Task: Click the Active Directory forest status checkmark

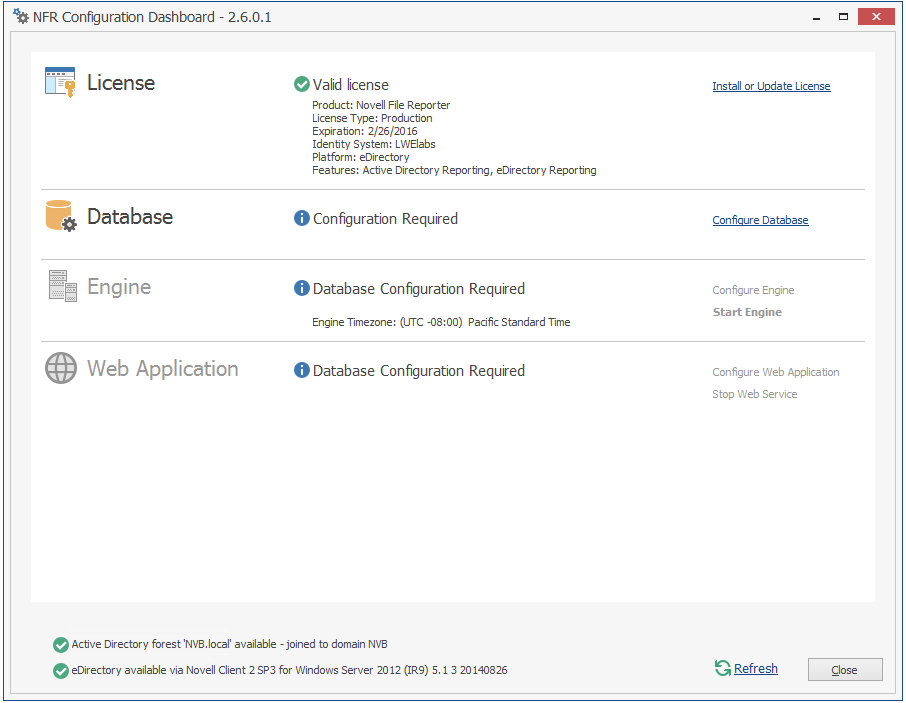Action: pos(61,644)
